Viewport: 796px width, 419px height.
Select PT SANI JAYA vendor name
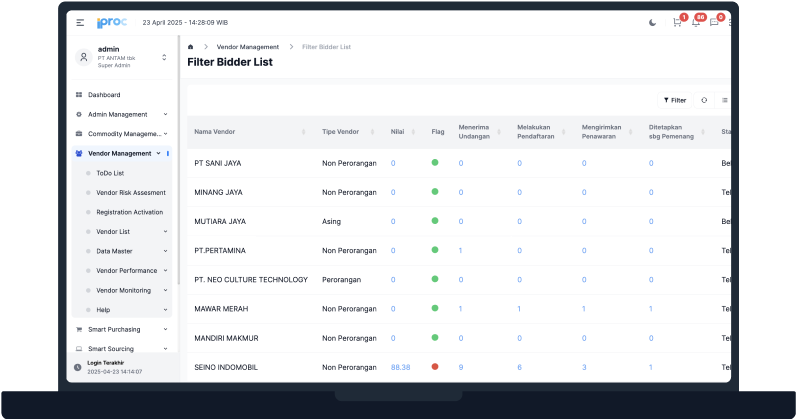point(218,163)
